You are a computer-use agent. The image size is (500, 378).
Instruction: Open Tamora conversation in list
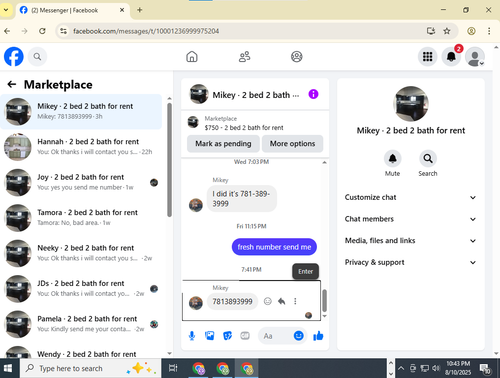click(81, 218)
